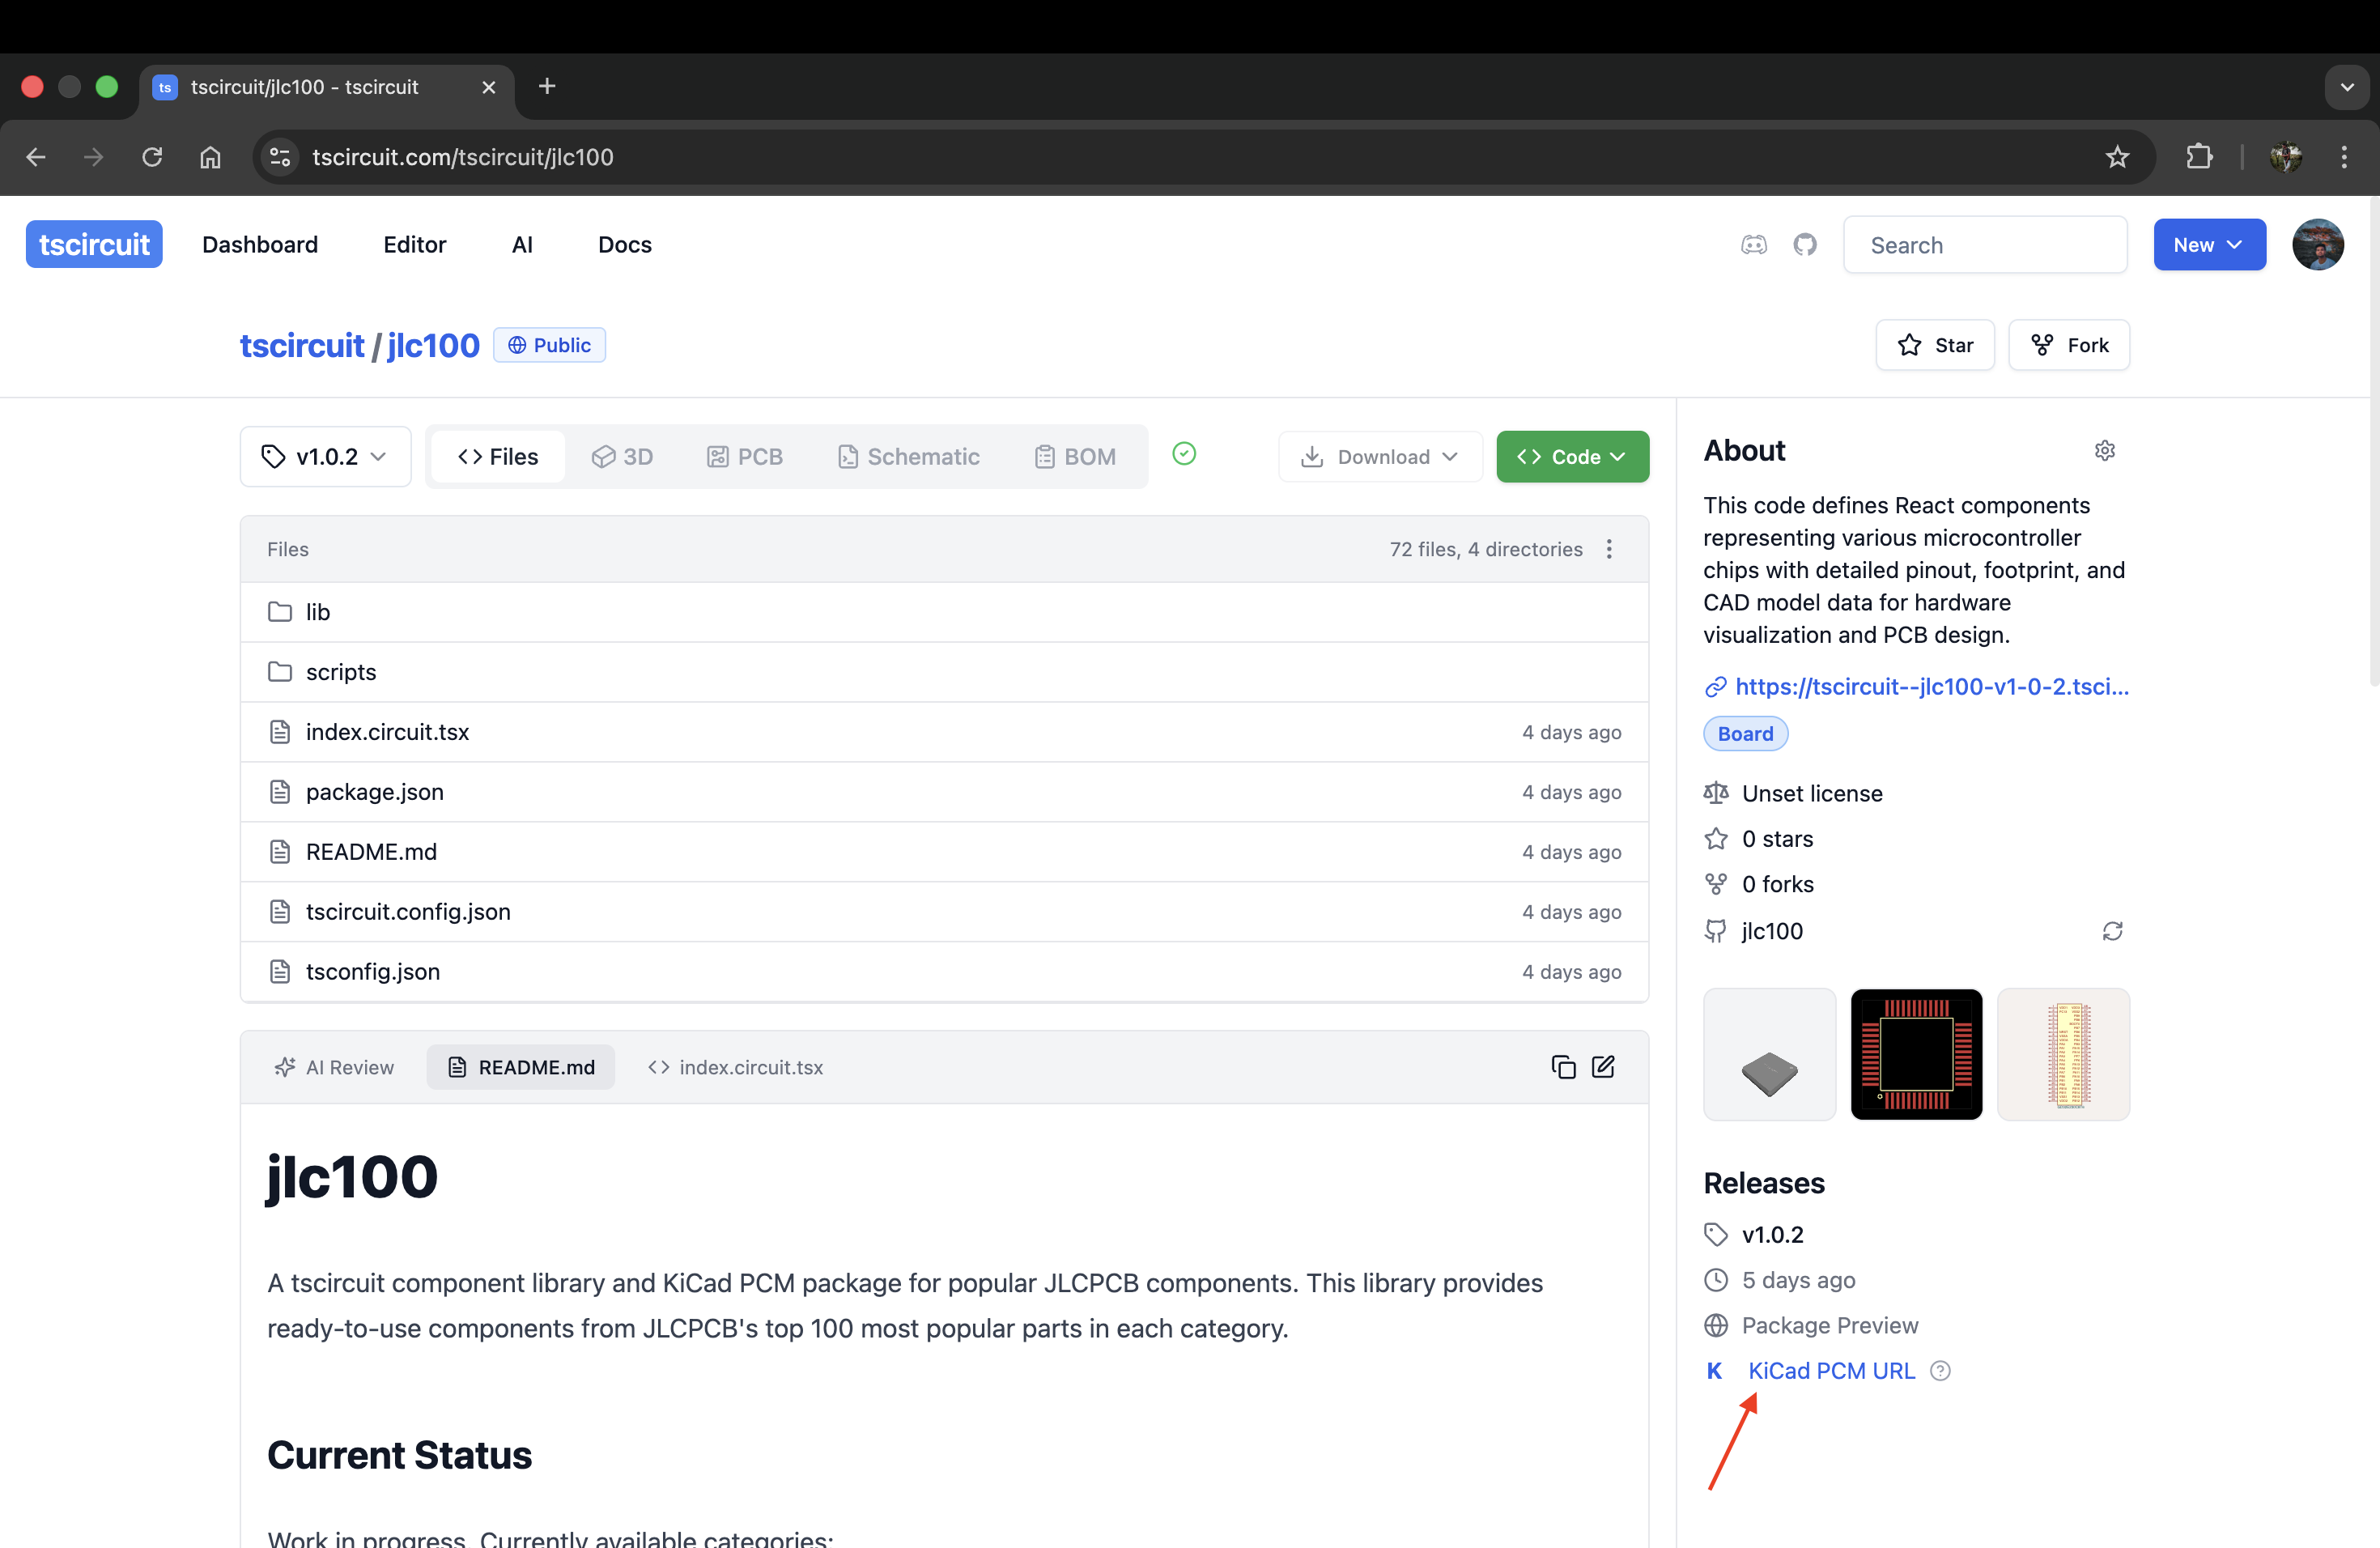Star the jlc100 repository
Viewport: 2380px width, 1548px height.
[x=1935, y=345]
